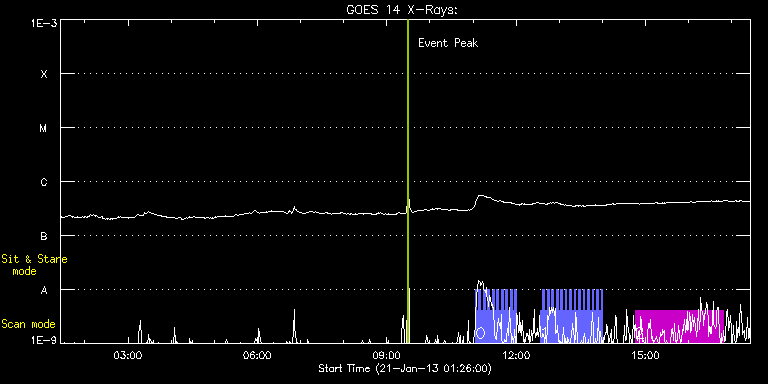
Task: Click the Start Time caption below the axis
Action: pos(405,368)
